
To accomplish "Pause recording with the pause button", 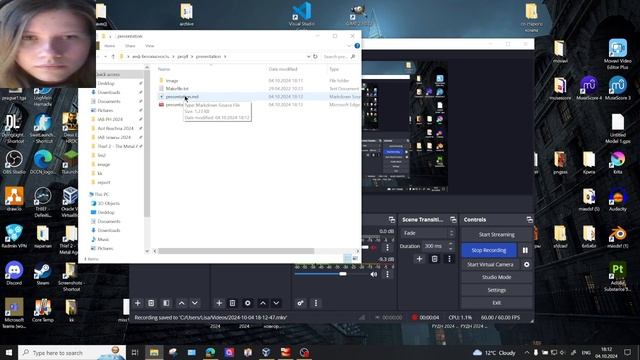I will (525, 250).
